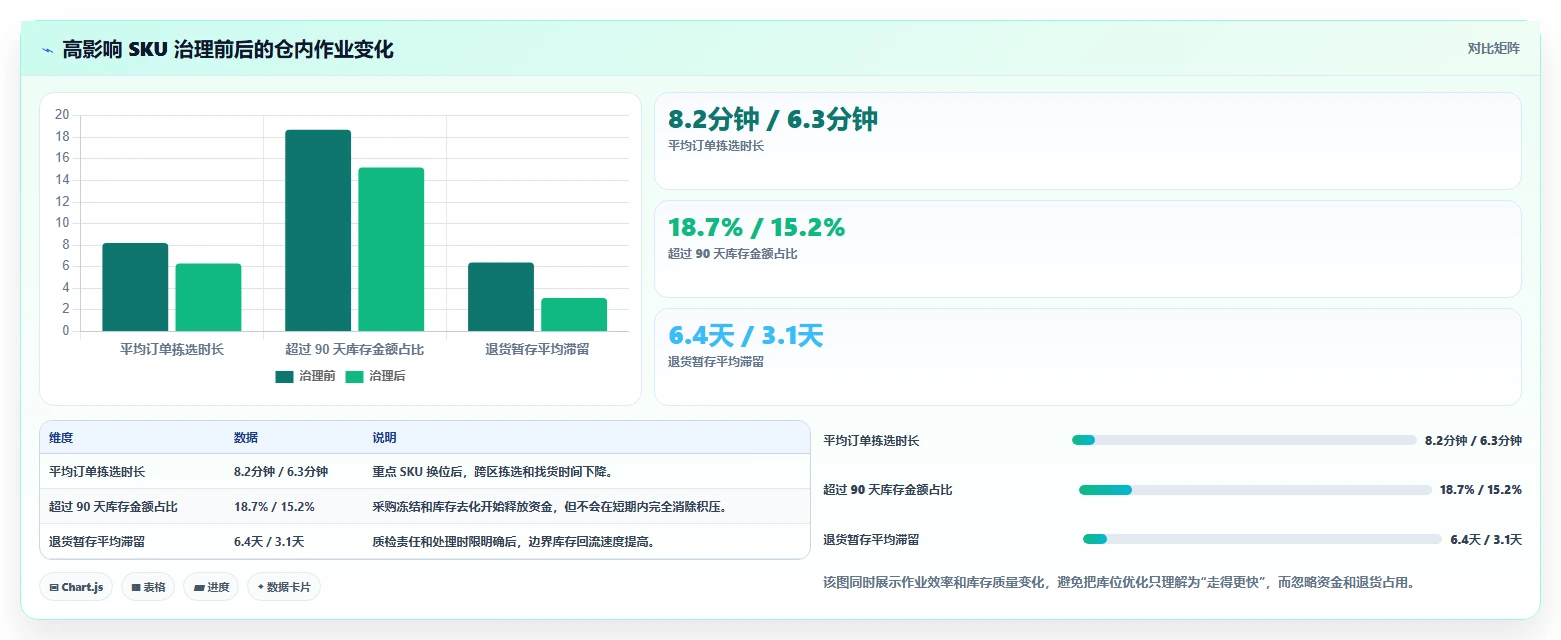This screenshot has height=640, width=1561.
Task: Click the 数据卡片 tag chip
Action: (x=284, y=587)
